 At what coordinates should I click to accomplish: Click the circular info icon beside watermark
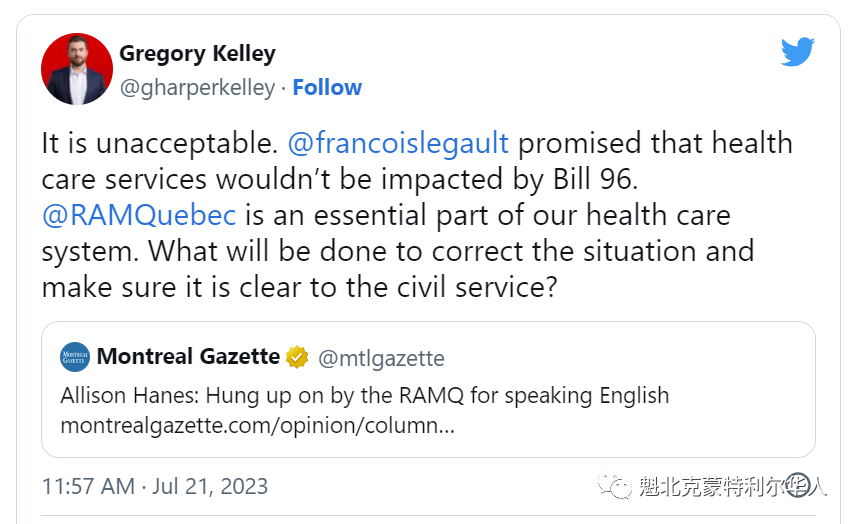pos(798,485)
